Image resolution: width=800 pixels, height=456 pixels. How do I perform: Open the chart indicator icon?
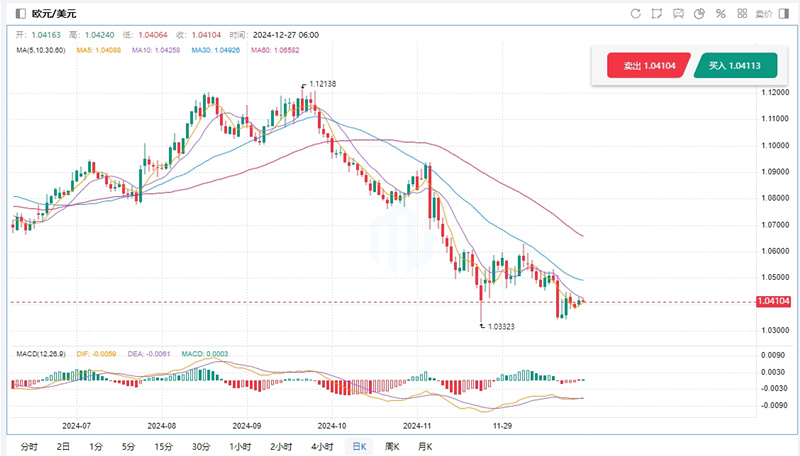[679, 14]
